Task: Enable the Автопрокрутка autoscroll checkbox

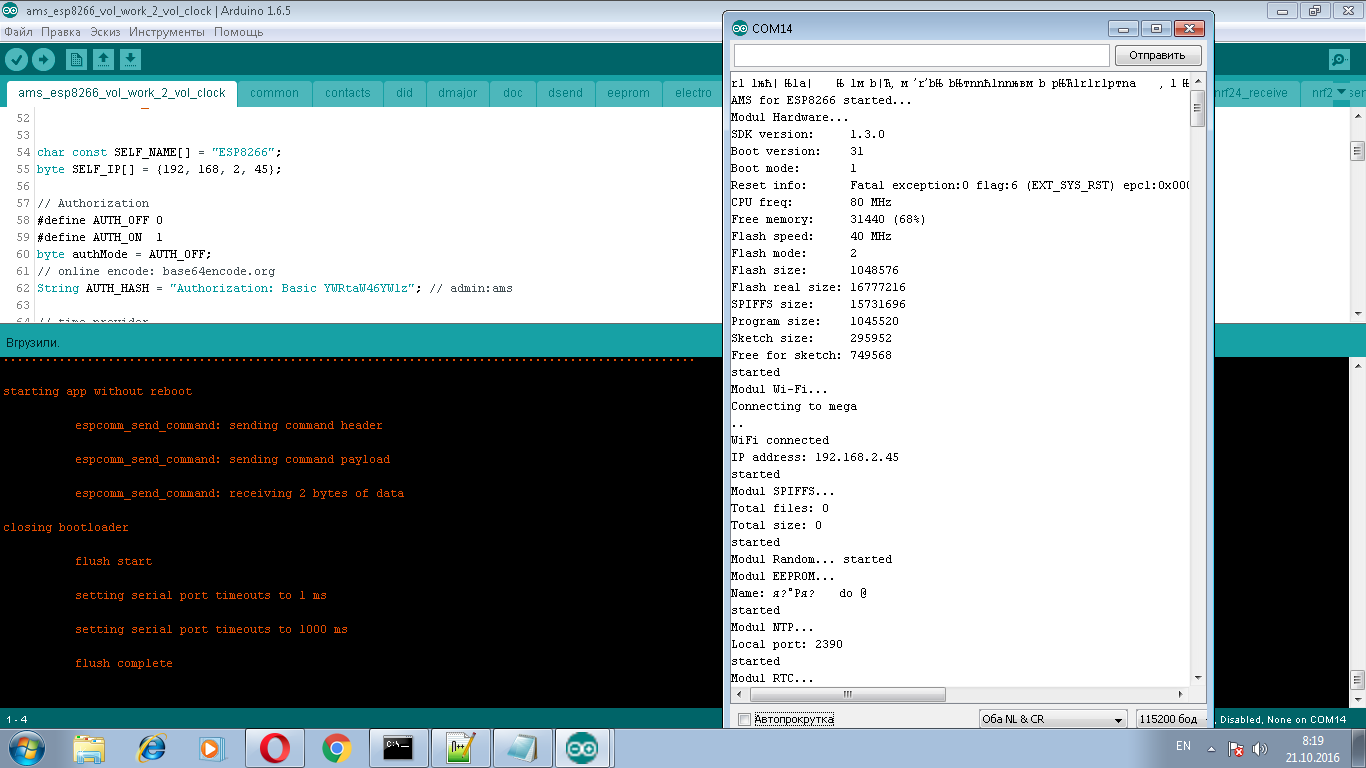Action: (743, 718)
